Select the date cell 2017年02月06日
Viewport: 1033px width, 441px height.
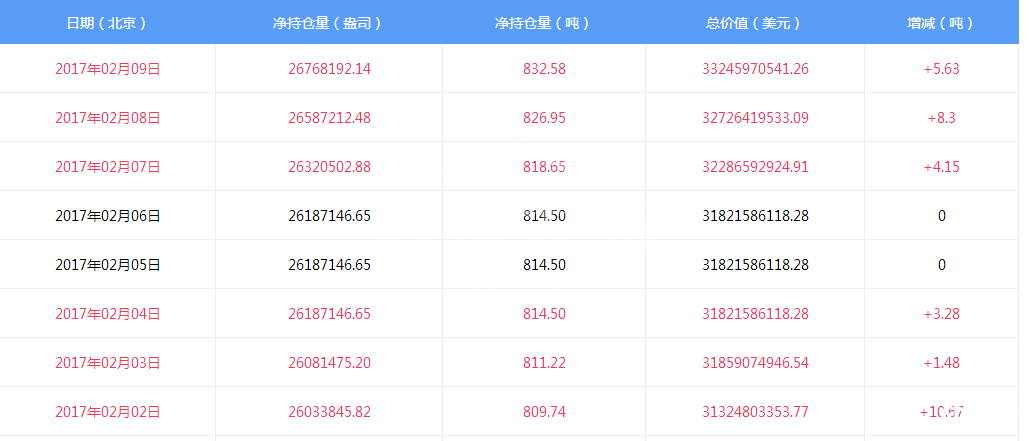[x=107, y=216]
